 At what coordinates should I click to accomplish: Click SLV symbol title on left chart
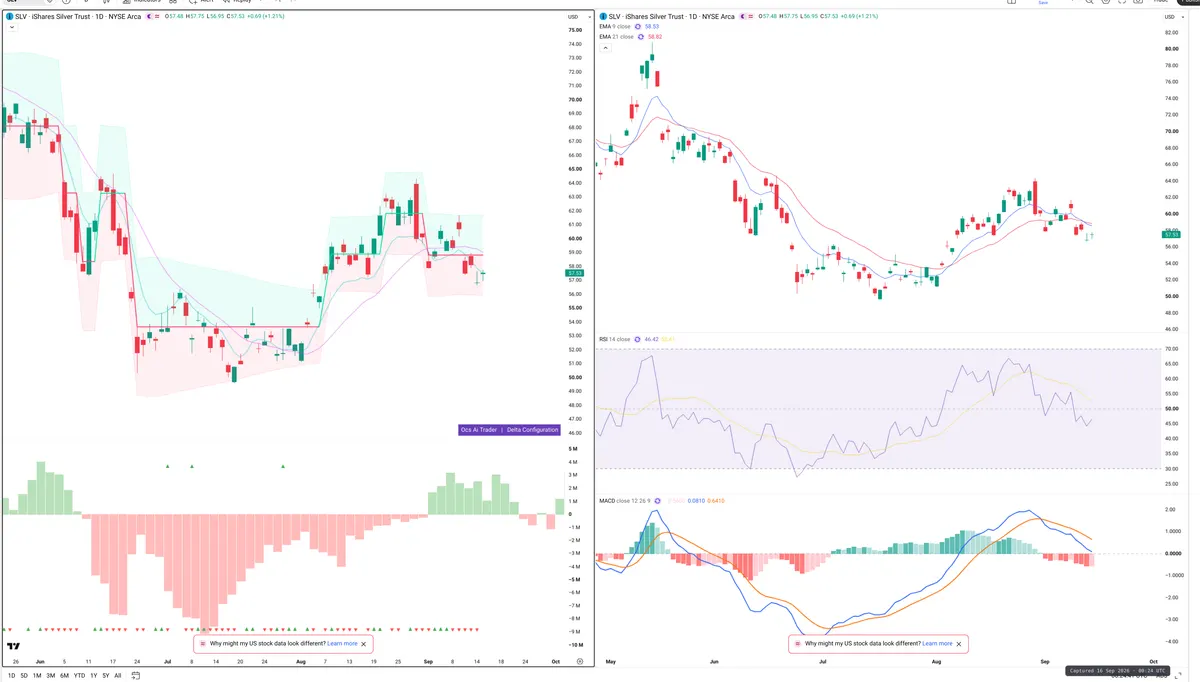pos(77,17)
